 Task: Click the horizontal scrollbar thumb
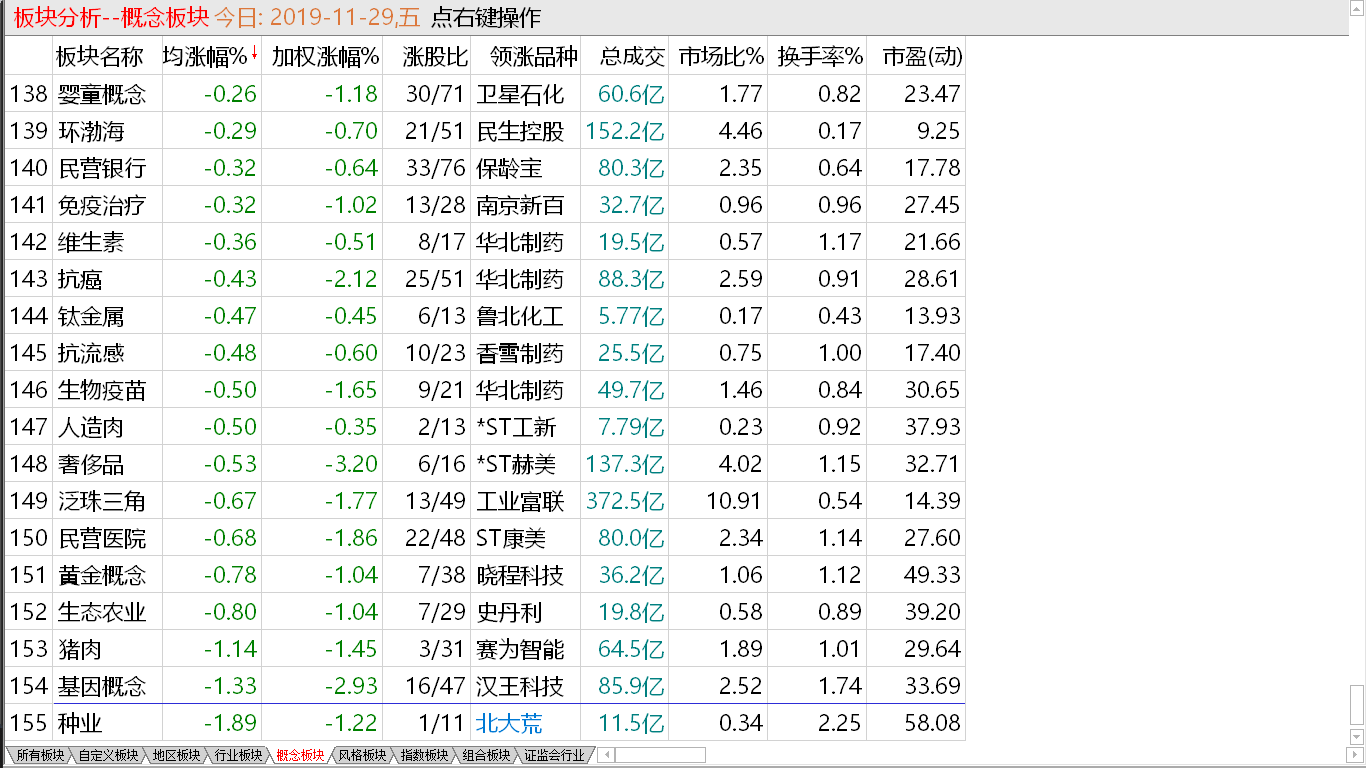660,756
